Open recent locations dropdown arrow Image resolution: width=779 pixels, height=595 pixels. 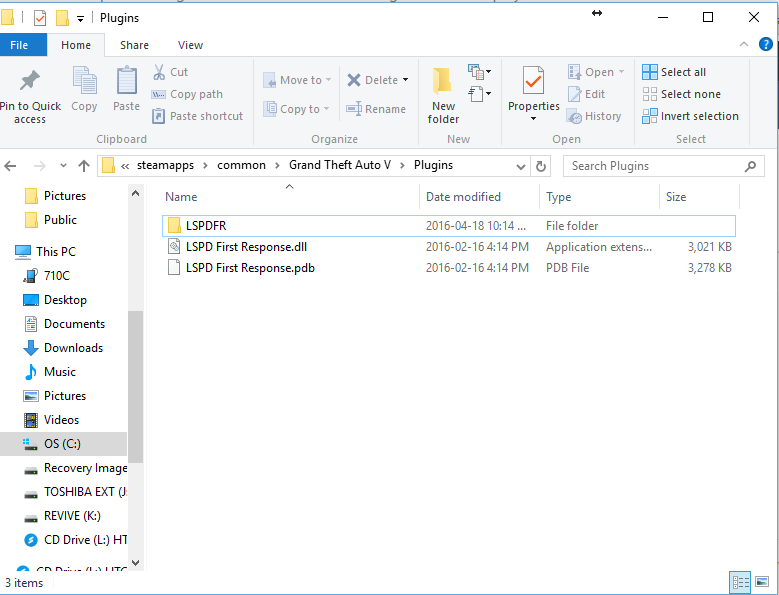coord(63,166)
